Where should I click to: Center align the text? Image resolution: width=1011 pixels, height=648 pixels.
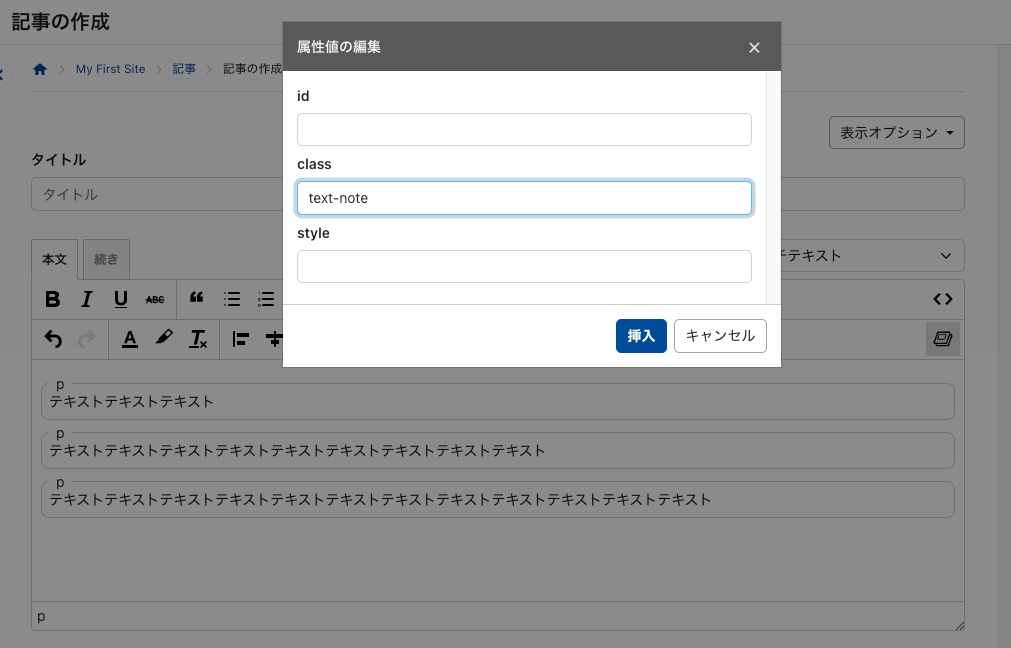coord(274,339)
